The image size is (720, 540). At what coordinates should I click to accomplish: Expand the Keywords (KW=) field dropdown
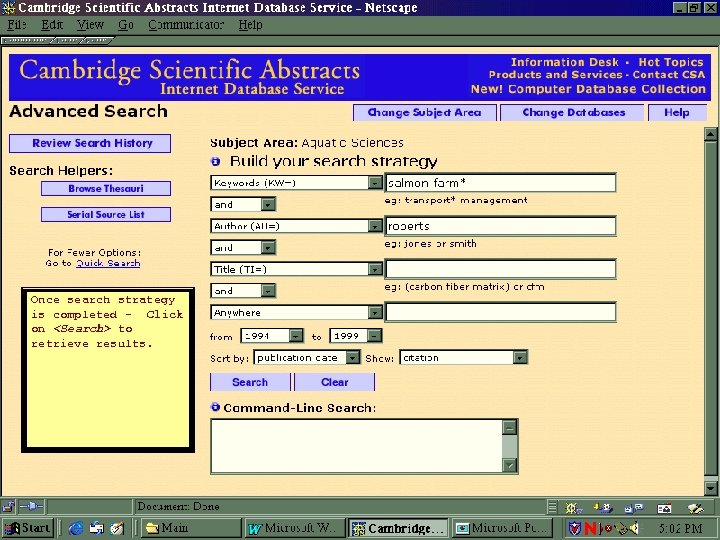pyautogui.click(x=375, y=183)
